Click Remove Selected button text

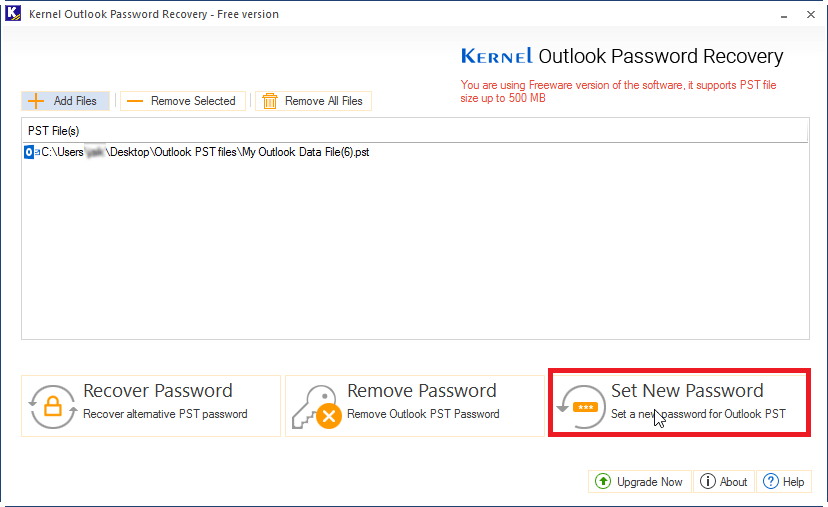[193, 101]
